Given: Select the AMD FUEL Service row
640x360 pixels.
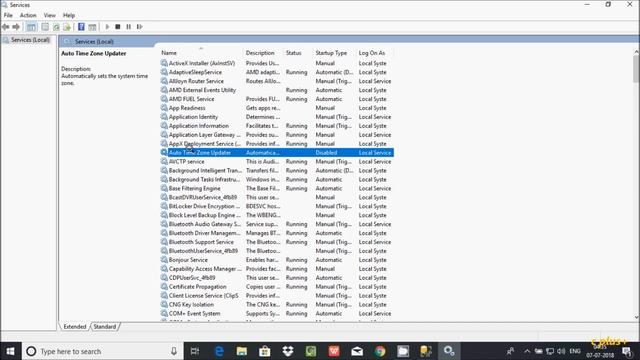Looking at the screenshot, I should 277,99.
